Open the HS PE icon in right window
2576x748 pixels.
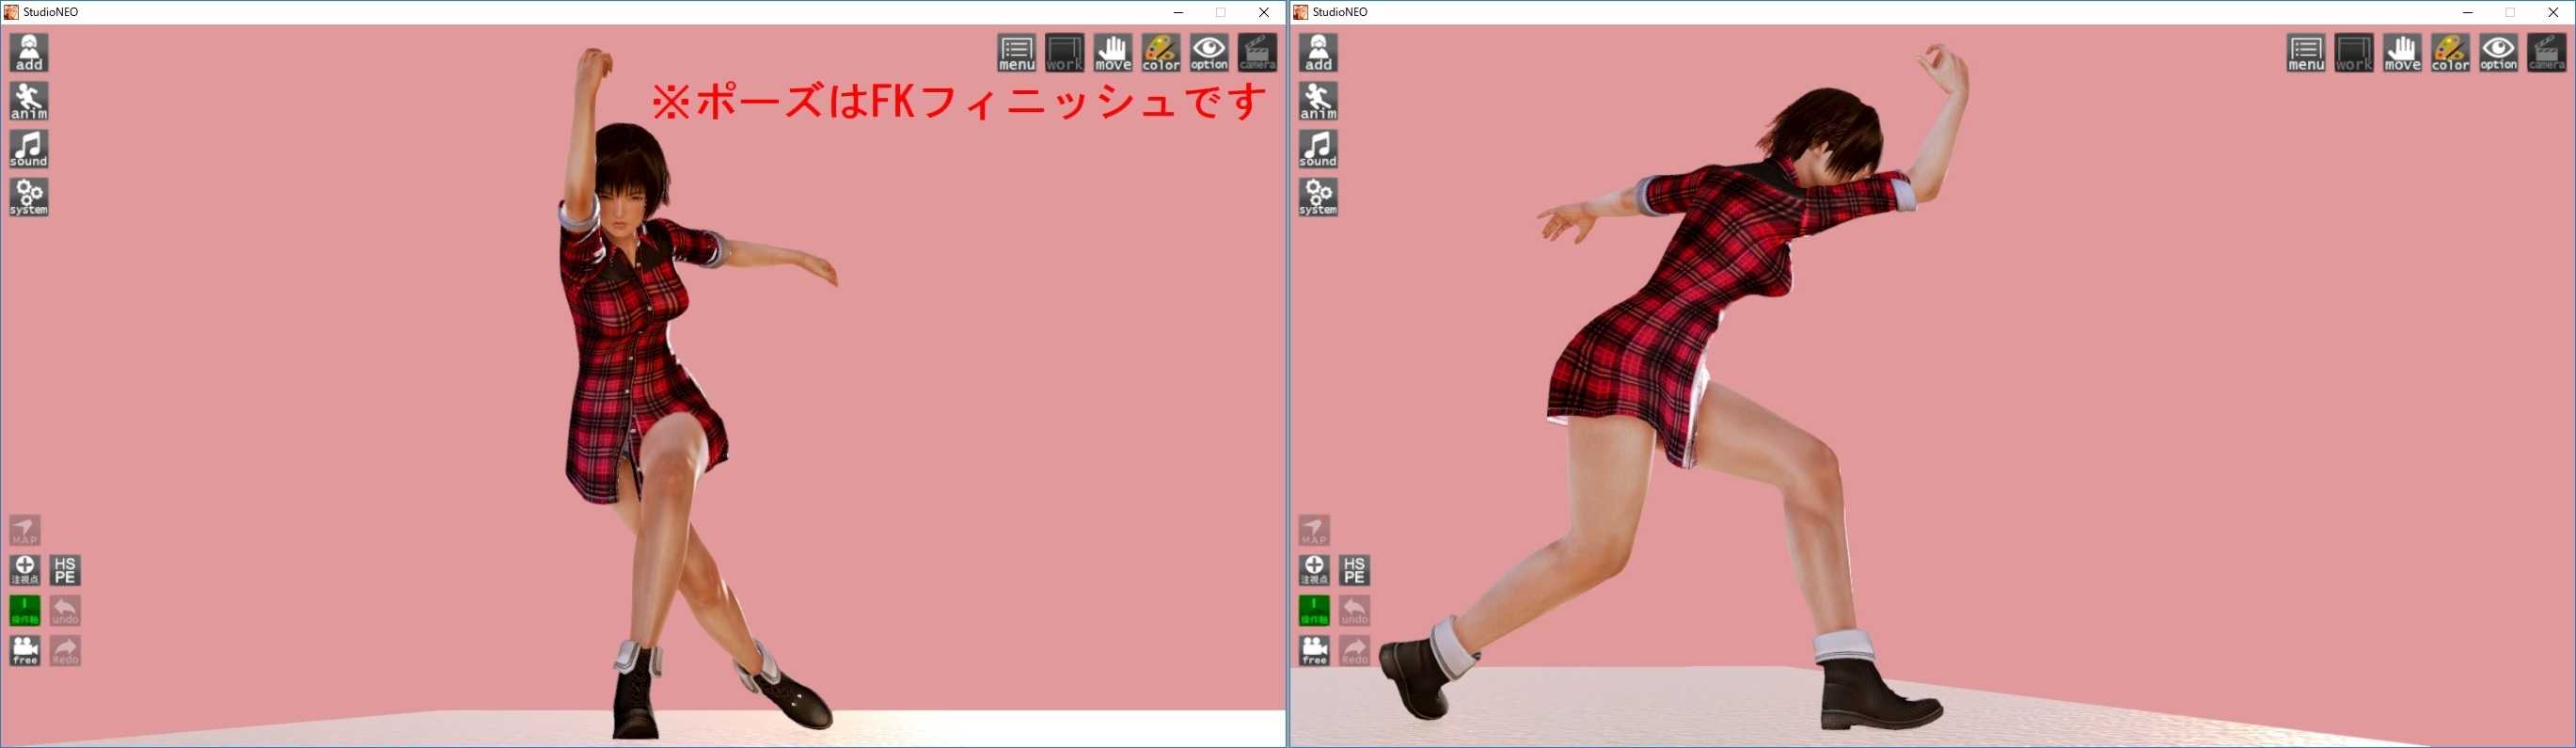click(x=1354, y=570)
